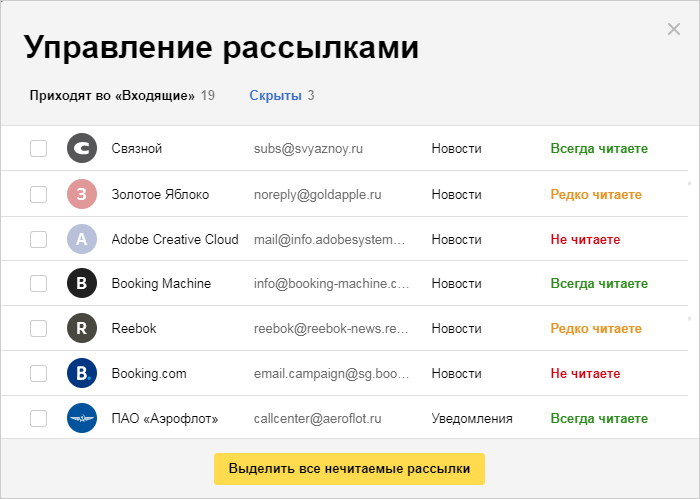Click the Золотое Яблоко avatar icon
Image resolution: width=700 pixels, height=499 pixels.
(x=82, y=194)
